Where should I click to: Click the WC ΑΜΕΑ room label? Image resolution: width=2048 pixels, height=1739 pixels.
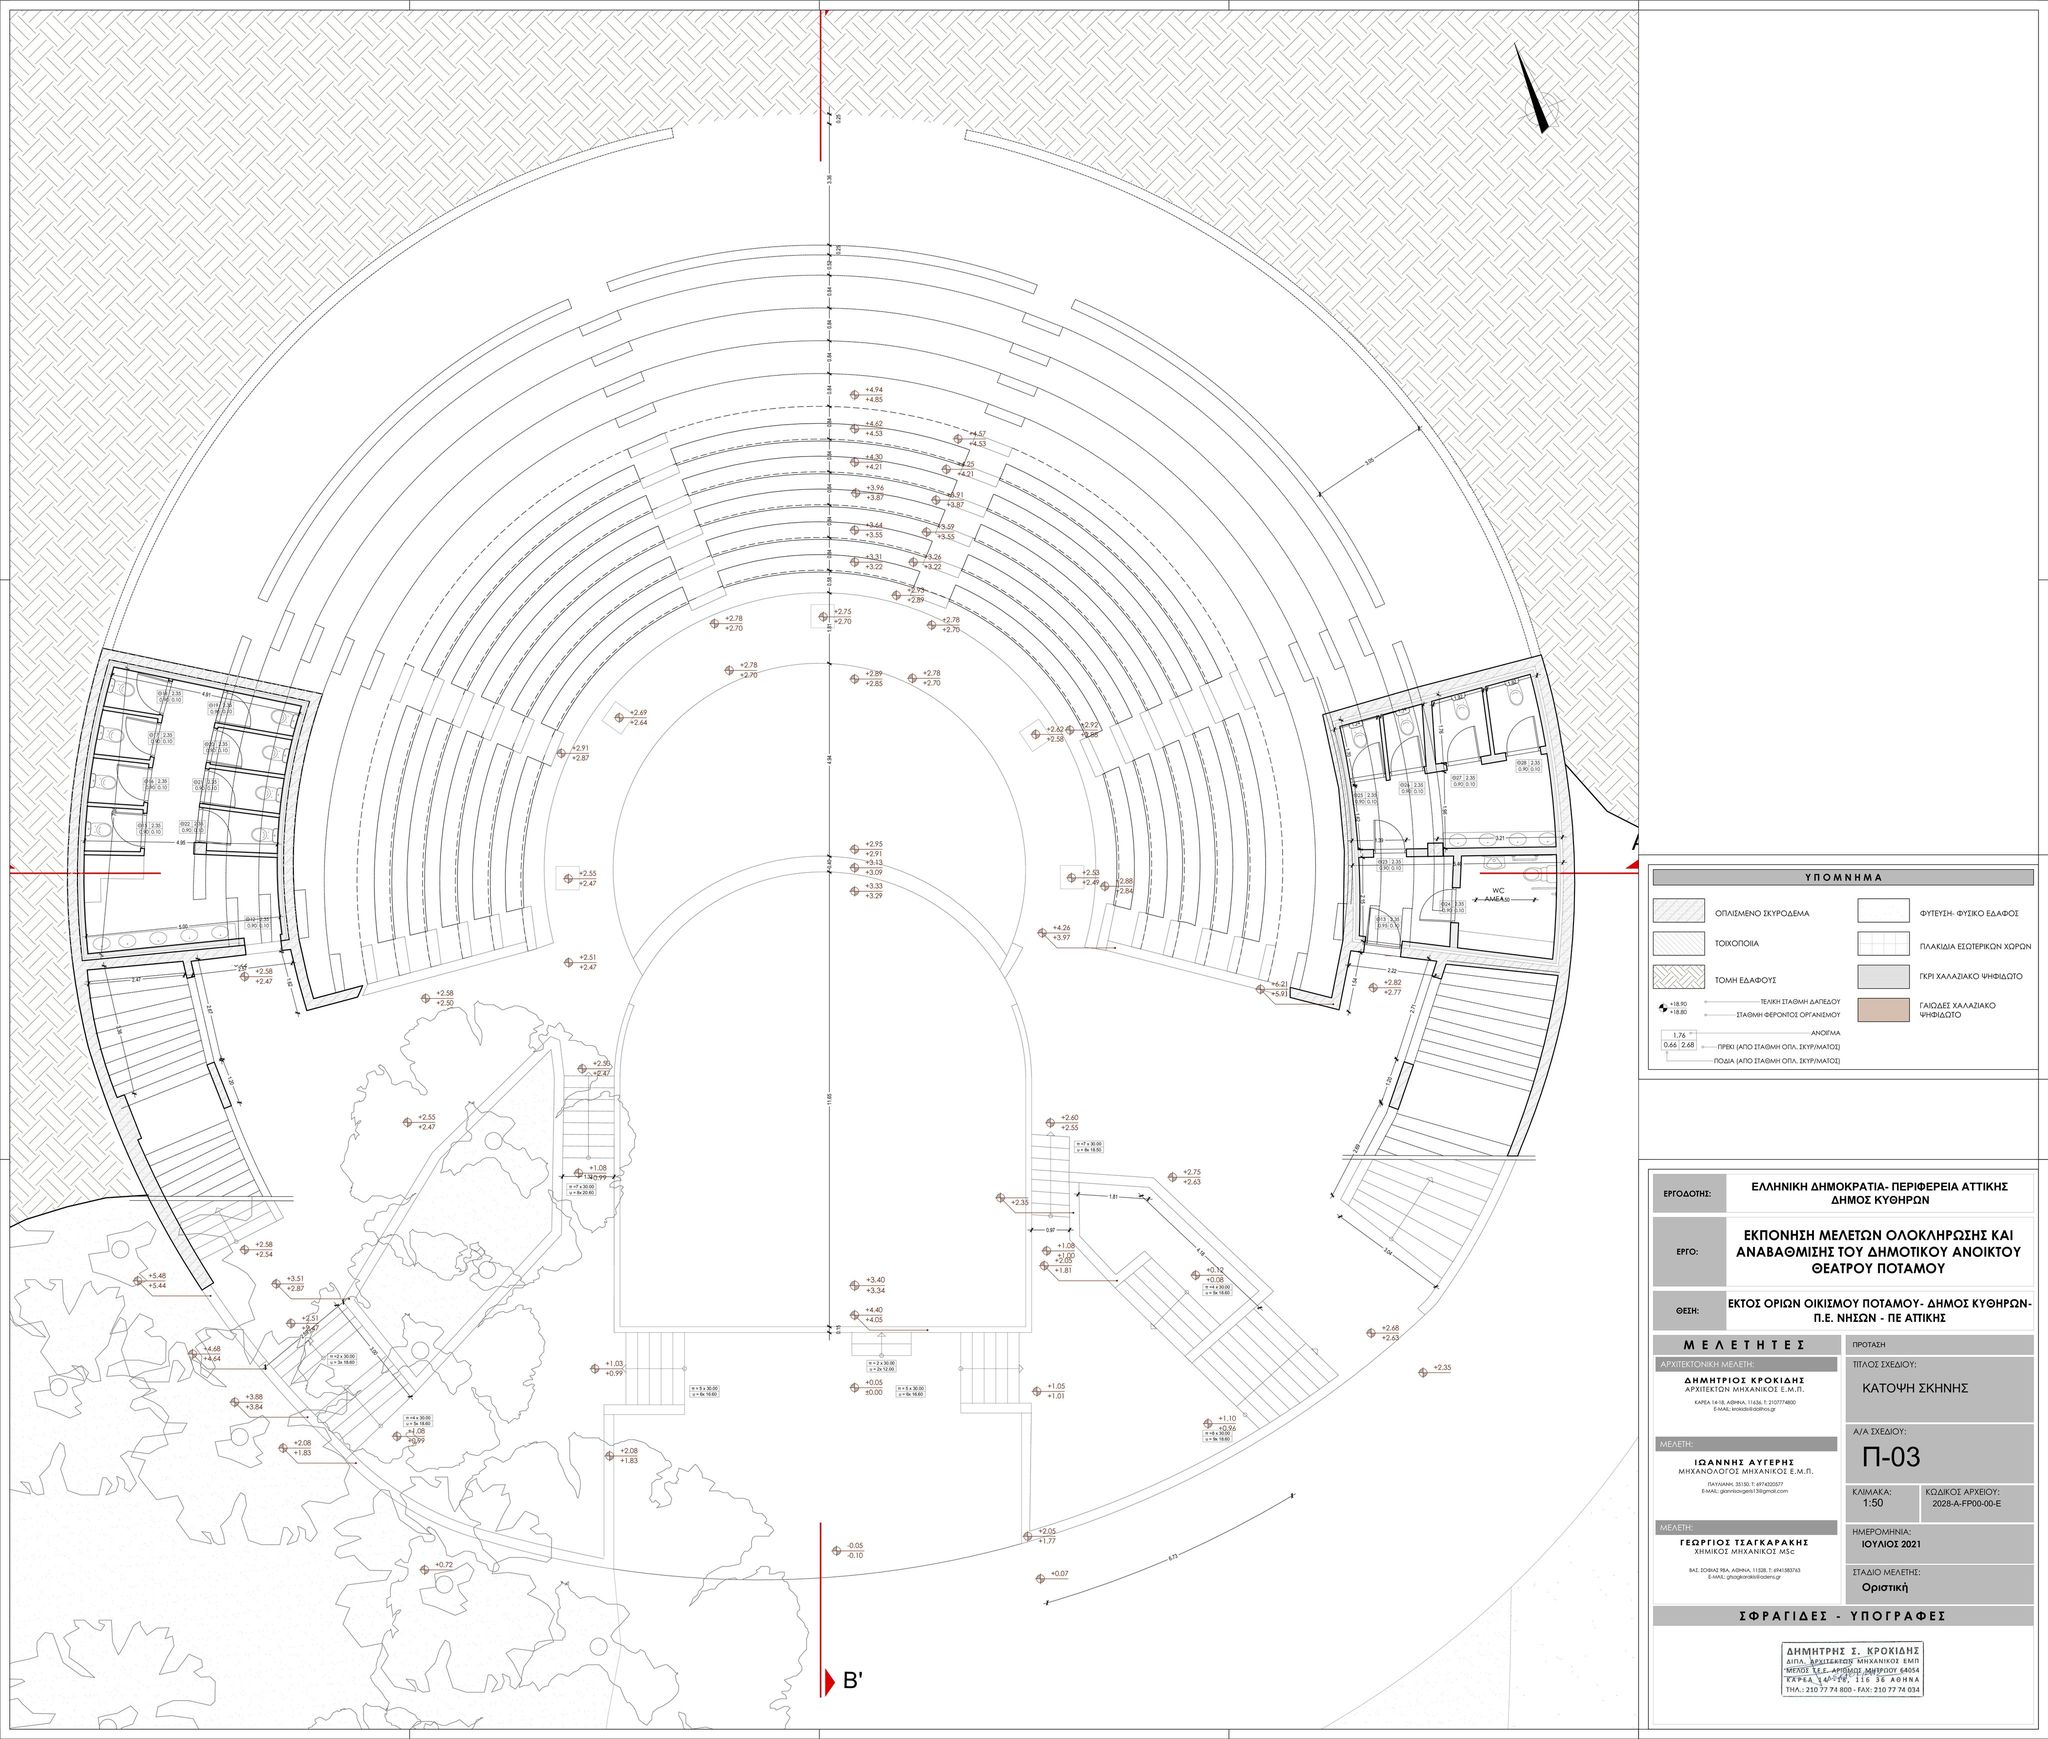[1498, 894]
